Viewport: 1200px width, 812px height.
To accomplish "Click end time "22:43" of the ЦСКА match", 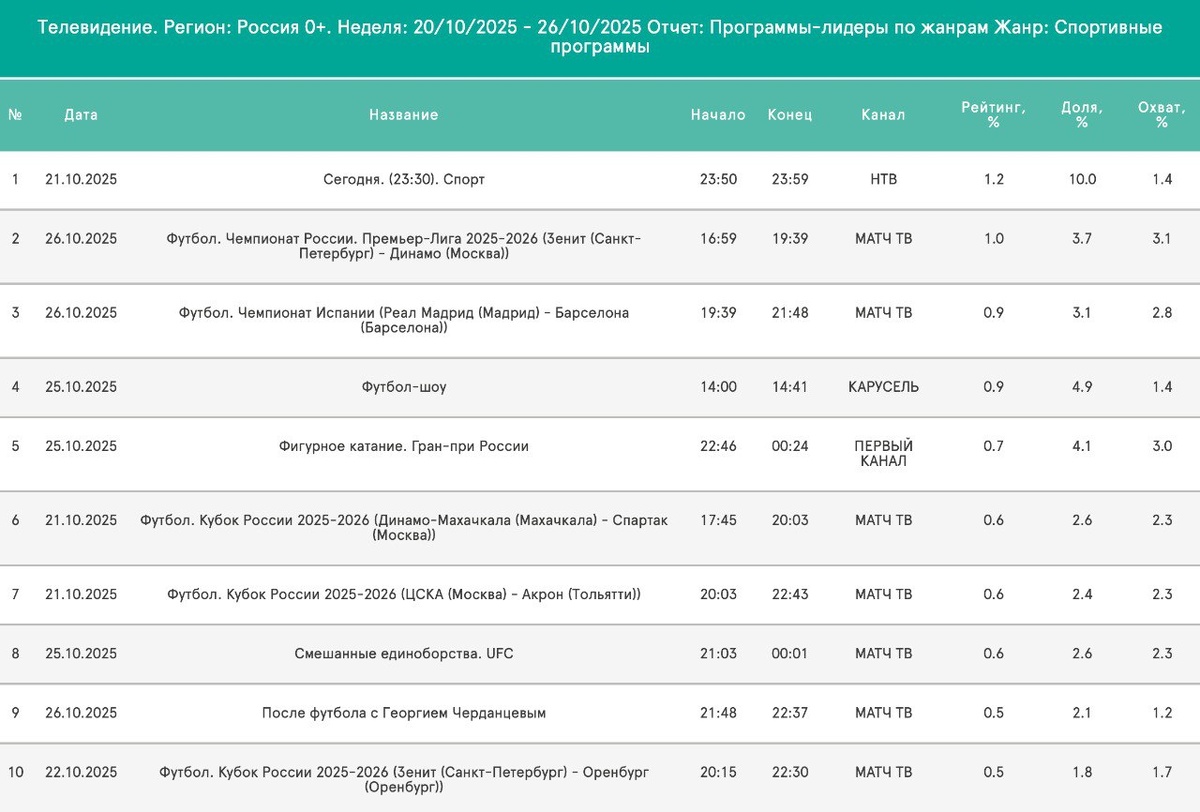I will coord(790,595).
